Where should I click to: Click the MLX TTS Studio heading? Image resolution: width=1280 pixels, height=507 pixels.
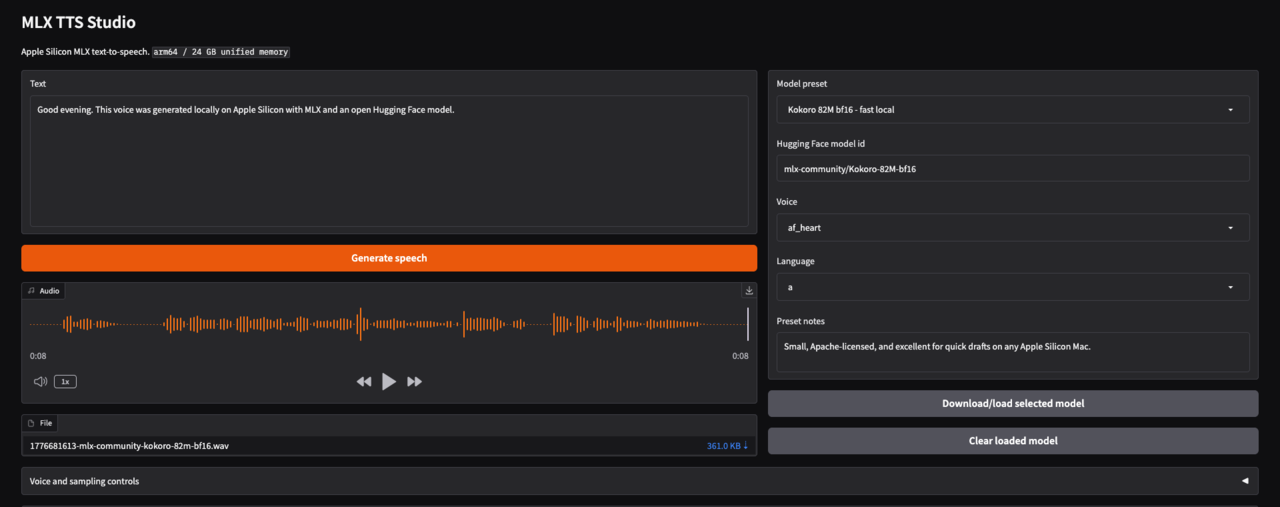tap(78, 22)
